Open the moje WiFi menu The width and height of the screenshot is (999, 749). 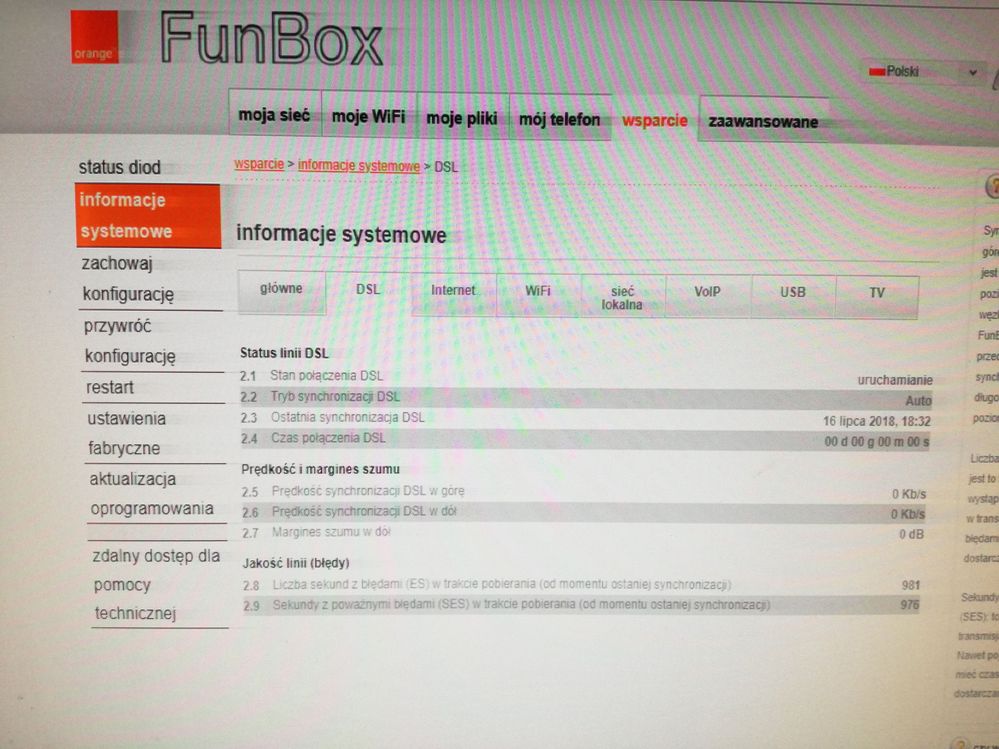point(369,117)
